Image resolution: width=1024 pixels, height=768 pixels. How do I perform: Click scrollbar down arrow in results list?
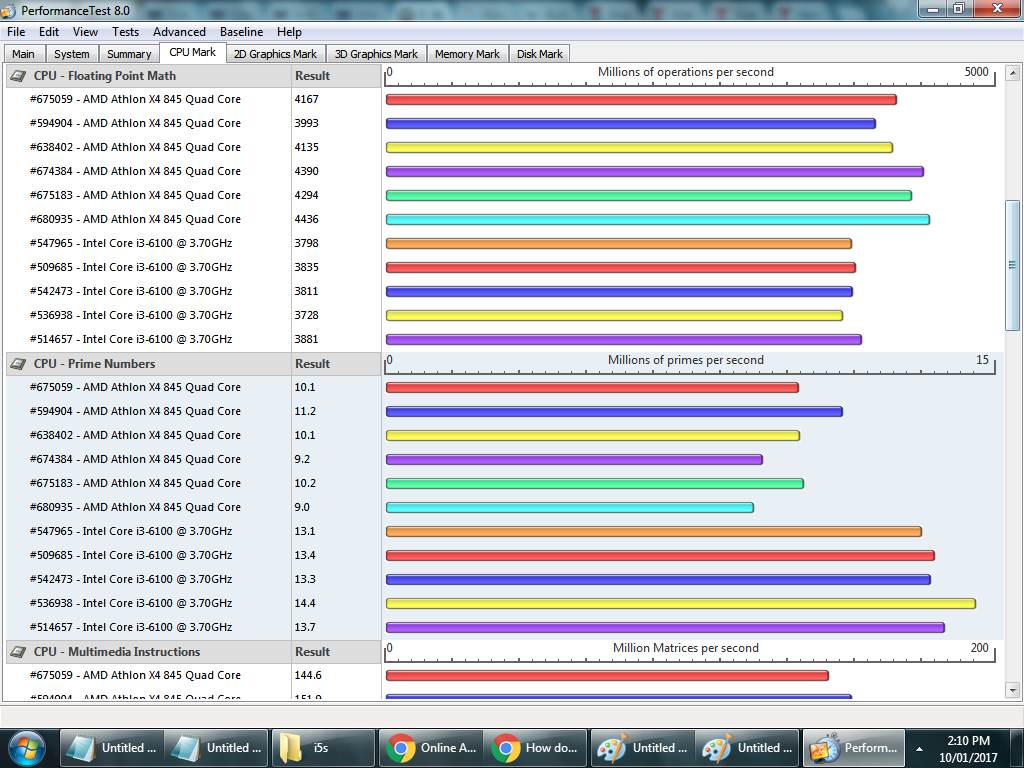pyautogui.click(x=1012, y=690)
